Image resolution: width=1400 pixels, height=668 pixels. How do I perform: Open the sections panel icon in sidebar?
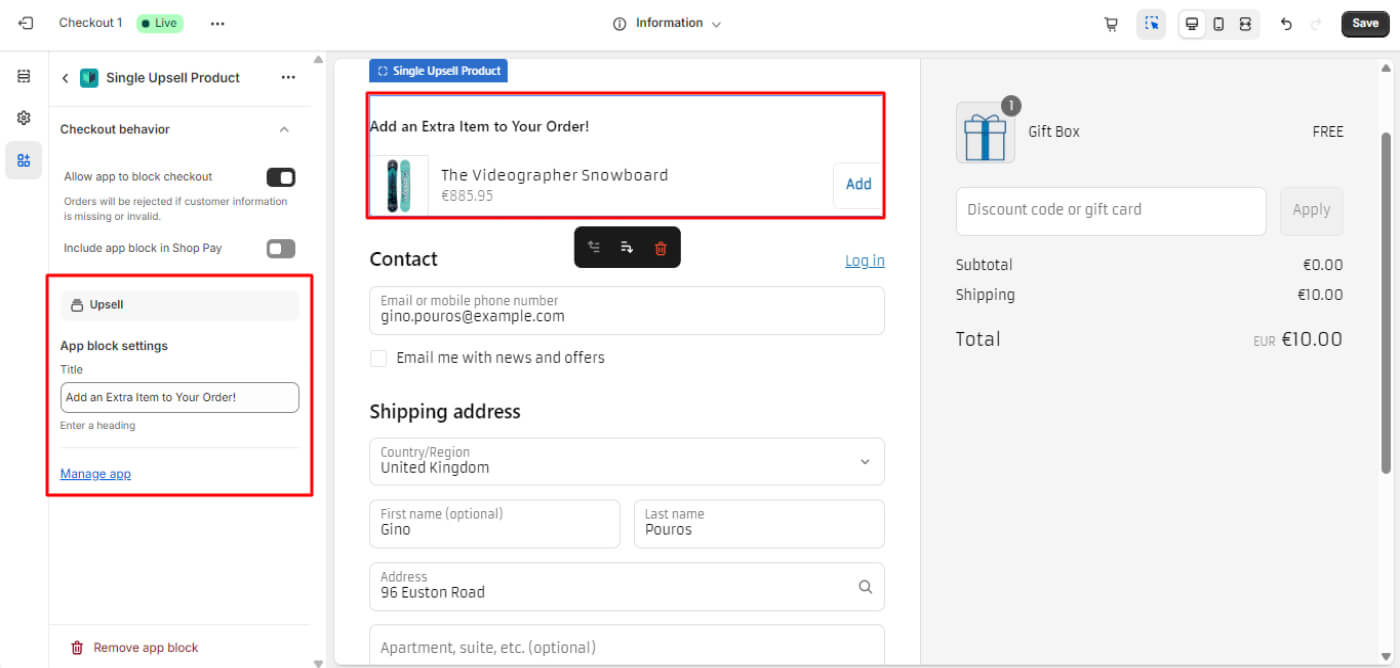click(24, 77)
